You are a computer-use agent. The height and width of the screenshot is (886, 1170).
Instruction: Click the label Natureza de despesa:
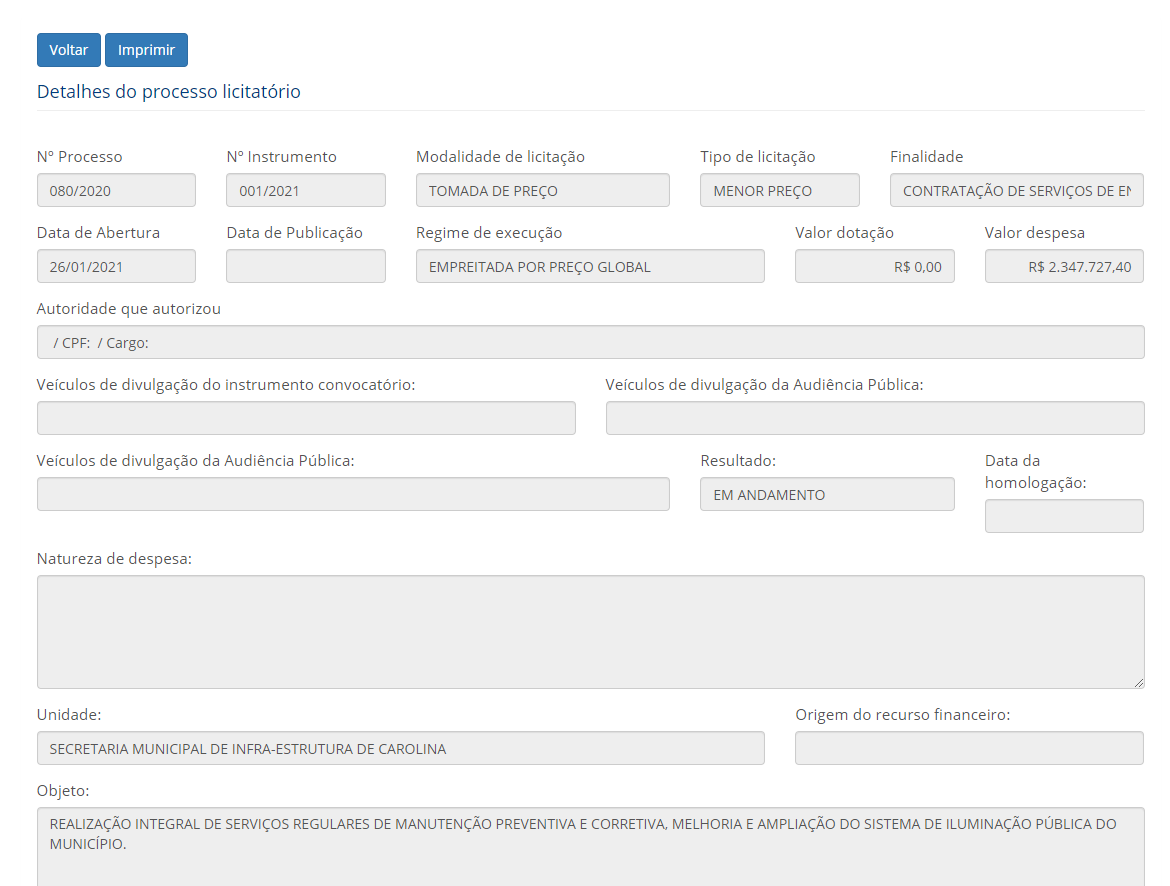114,559
